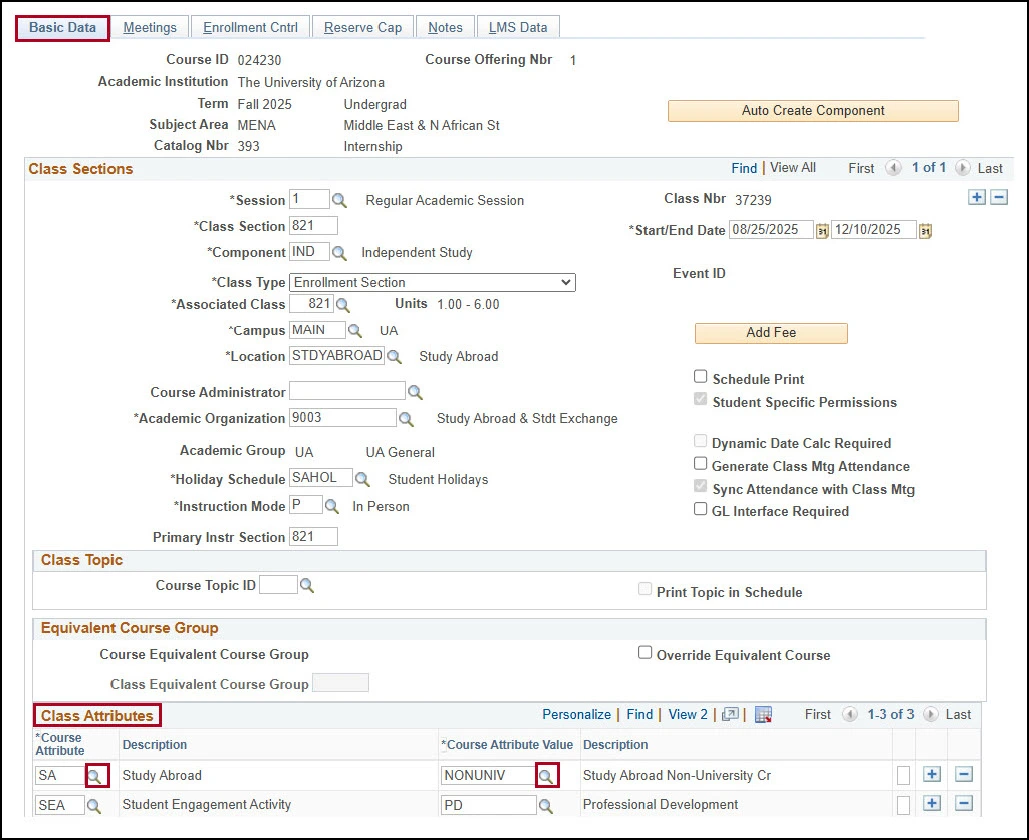Enable Generate Class Mtg Attendance

(701, 464)
